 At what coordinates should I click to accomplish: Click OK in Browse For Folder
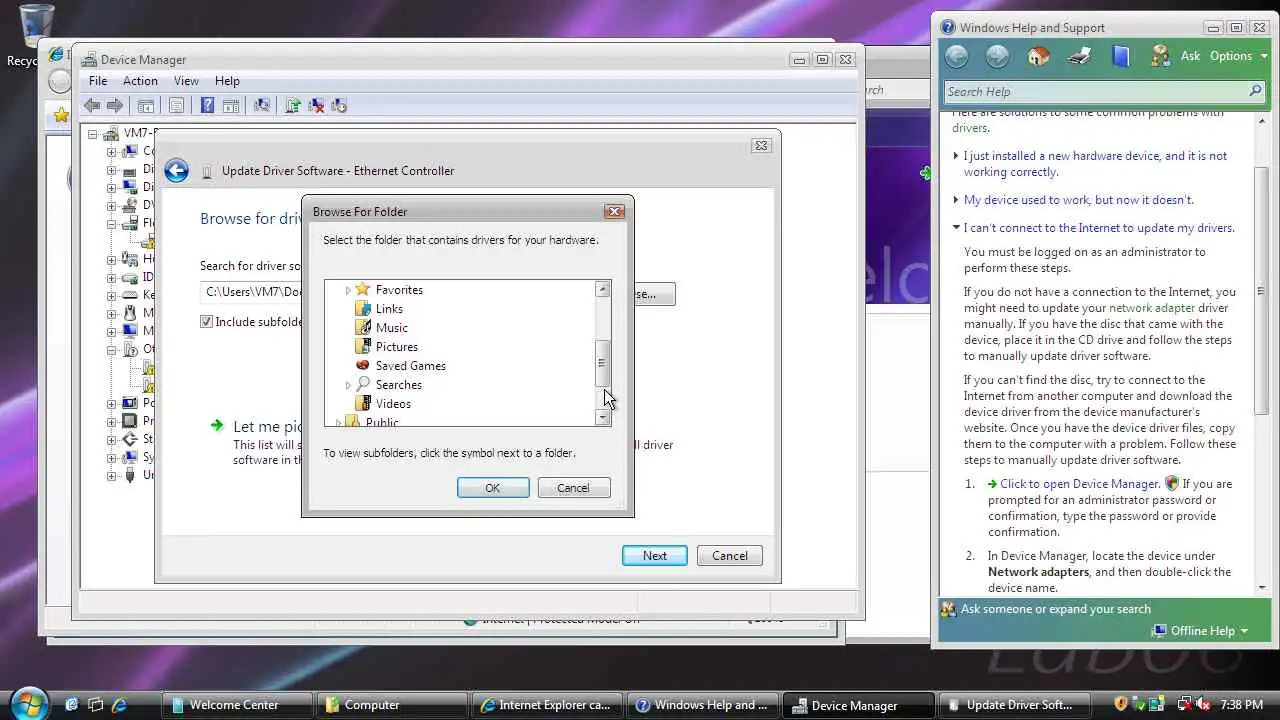pos(493,488)
